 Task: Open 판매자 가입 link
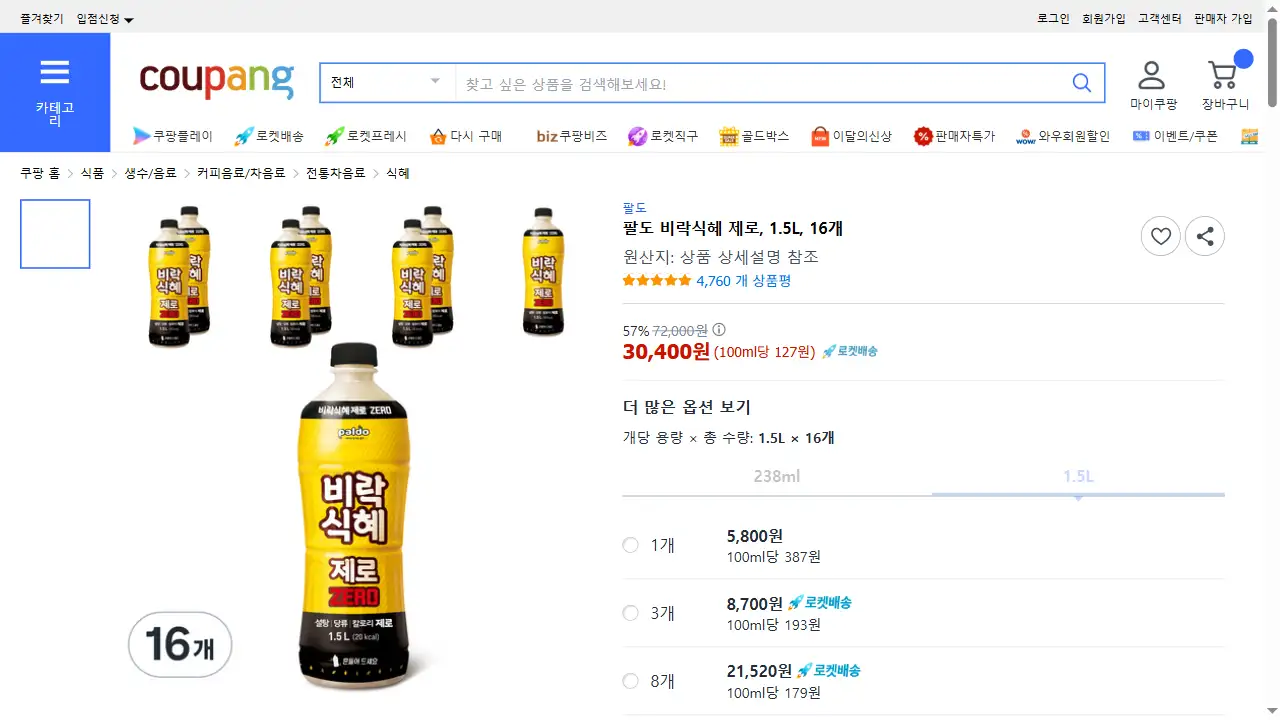point(1223,19)
